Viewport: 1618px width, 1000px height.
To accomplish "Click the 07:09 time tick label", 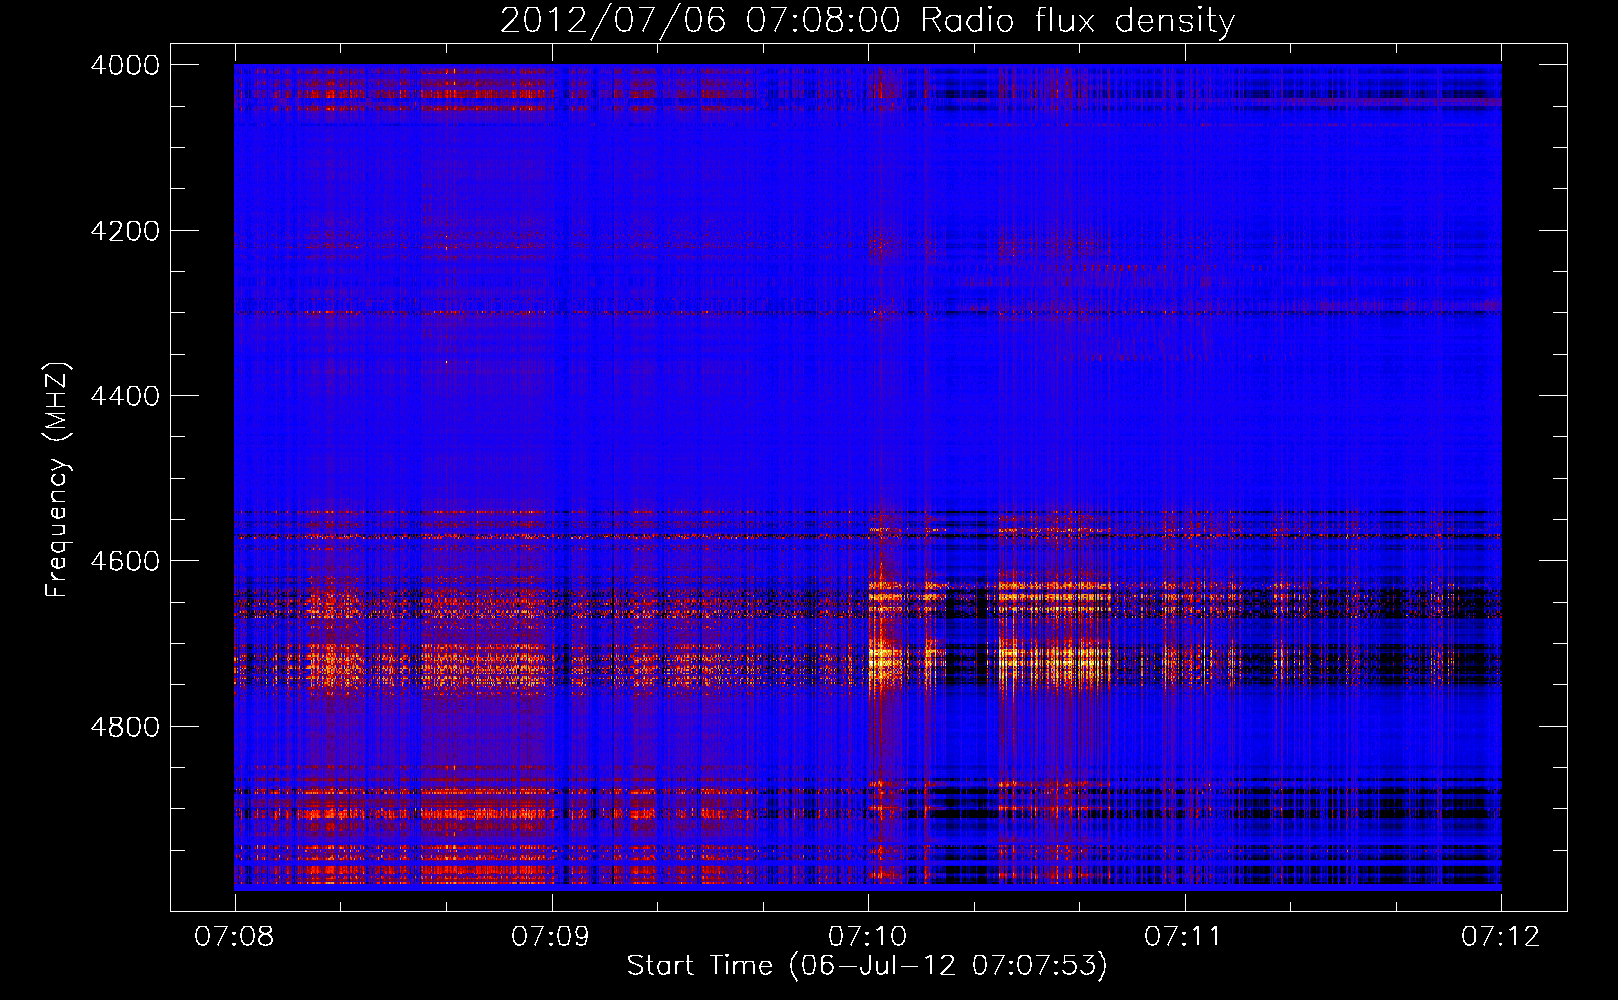I will (x=551, y=937).
